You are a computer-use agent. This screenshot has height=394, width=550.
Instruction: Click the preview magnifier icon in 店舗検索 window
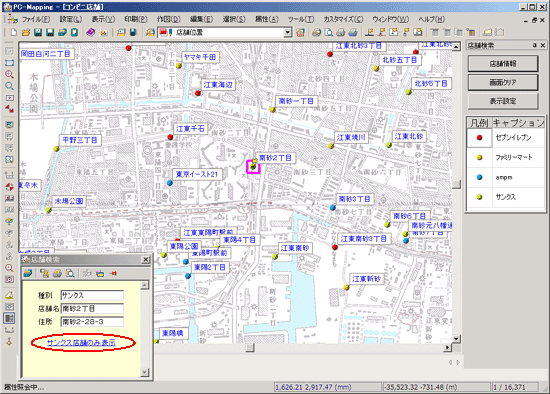coord(70,273)
